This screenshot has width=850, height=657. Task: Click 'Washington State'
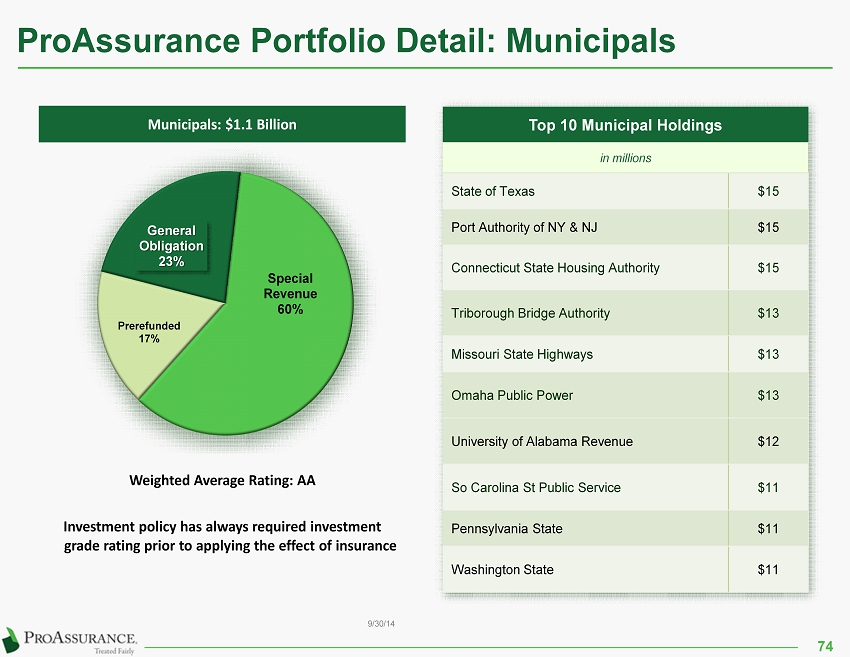point(502,570)
